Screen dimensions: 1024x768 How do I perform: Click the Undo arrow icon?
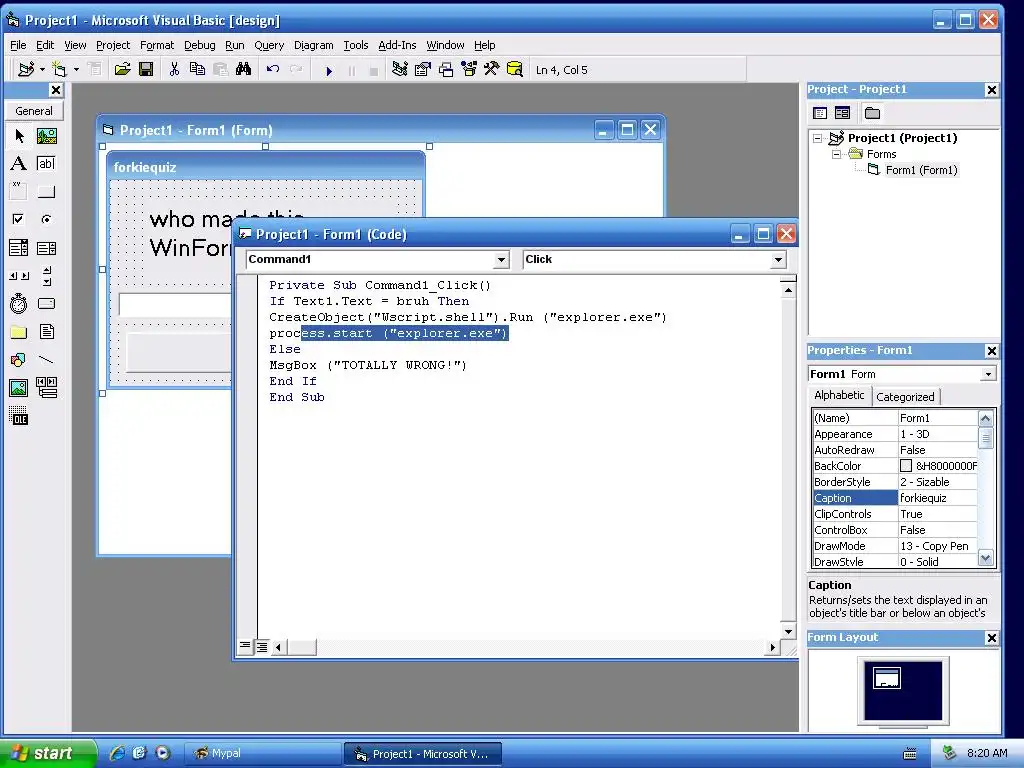point(273,69)
